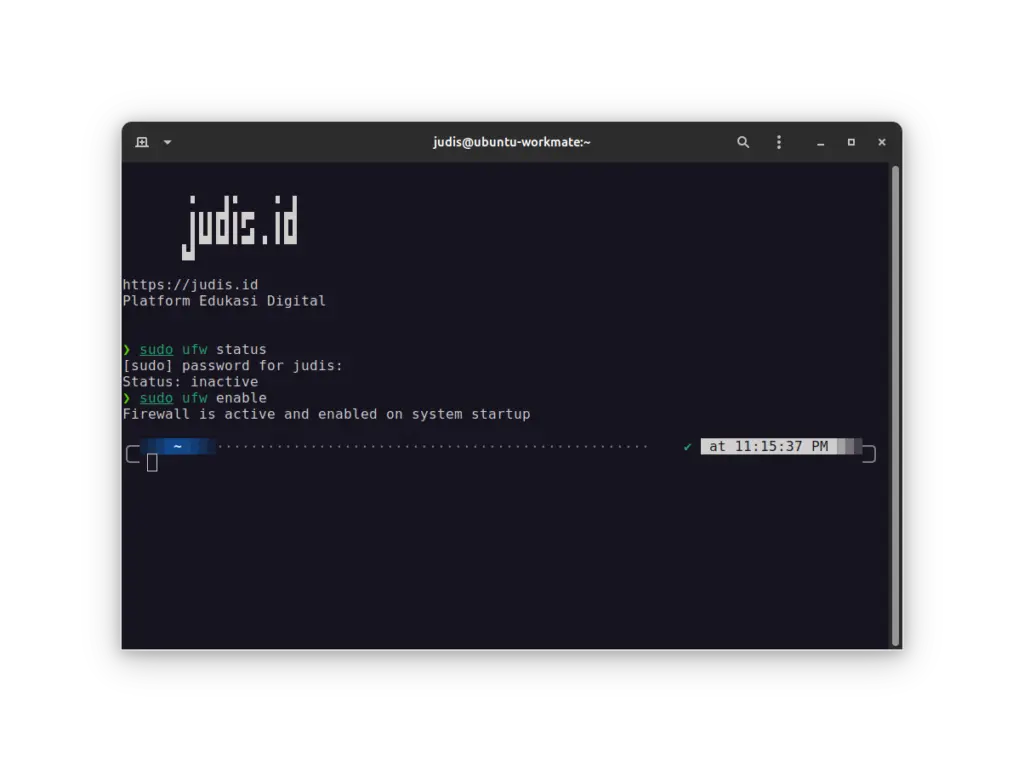Open the https://judis.id link
The height and width of the screenshot is (771, 1024).
pos(190,284)
